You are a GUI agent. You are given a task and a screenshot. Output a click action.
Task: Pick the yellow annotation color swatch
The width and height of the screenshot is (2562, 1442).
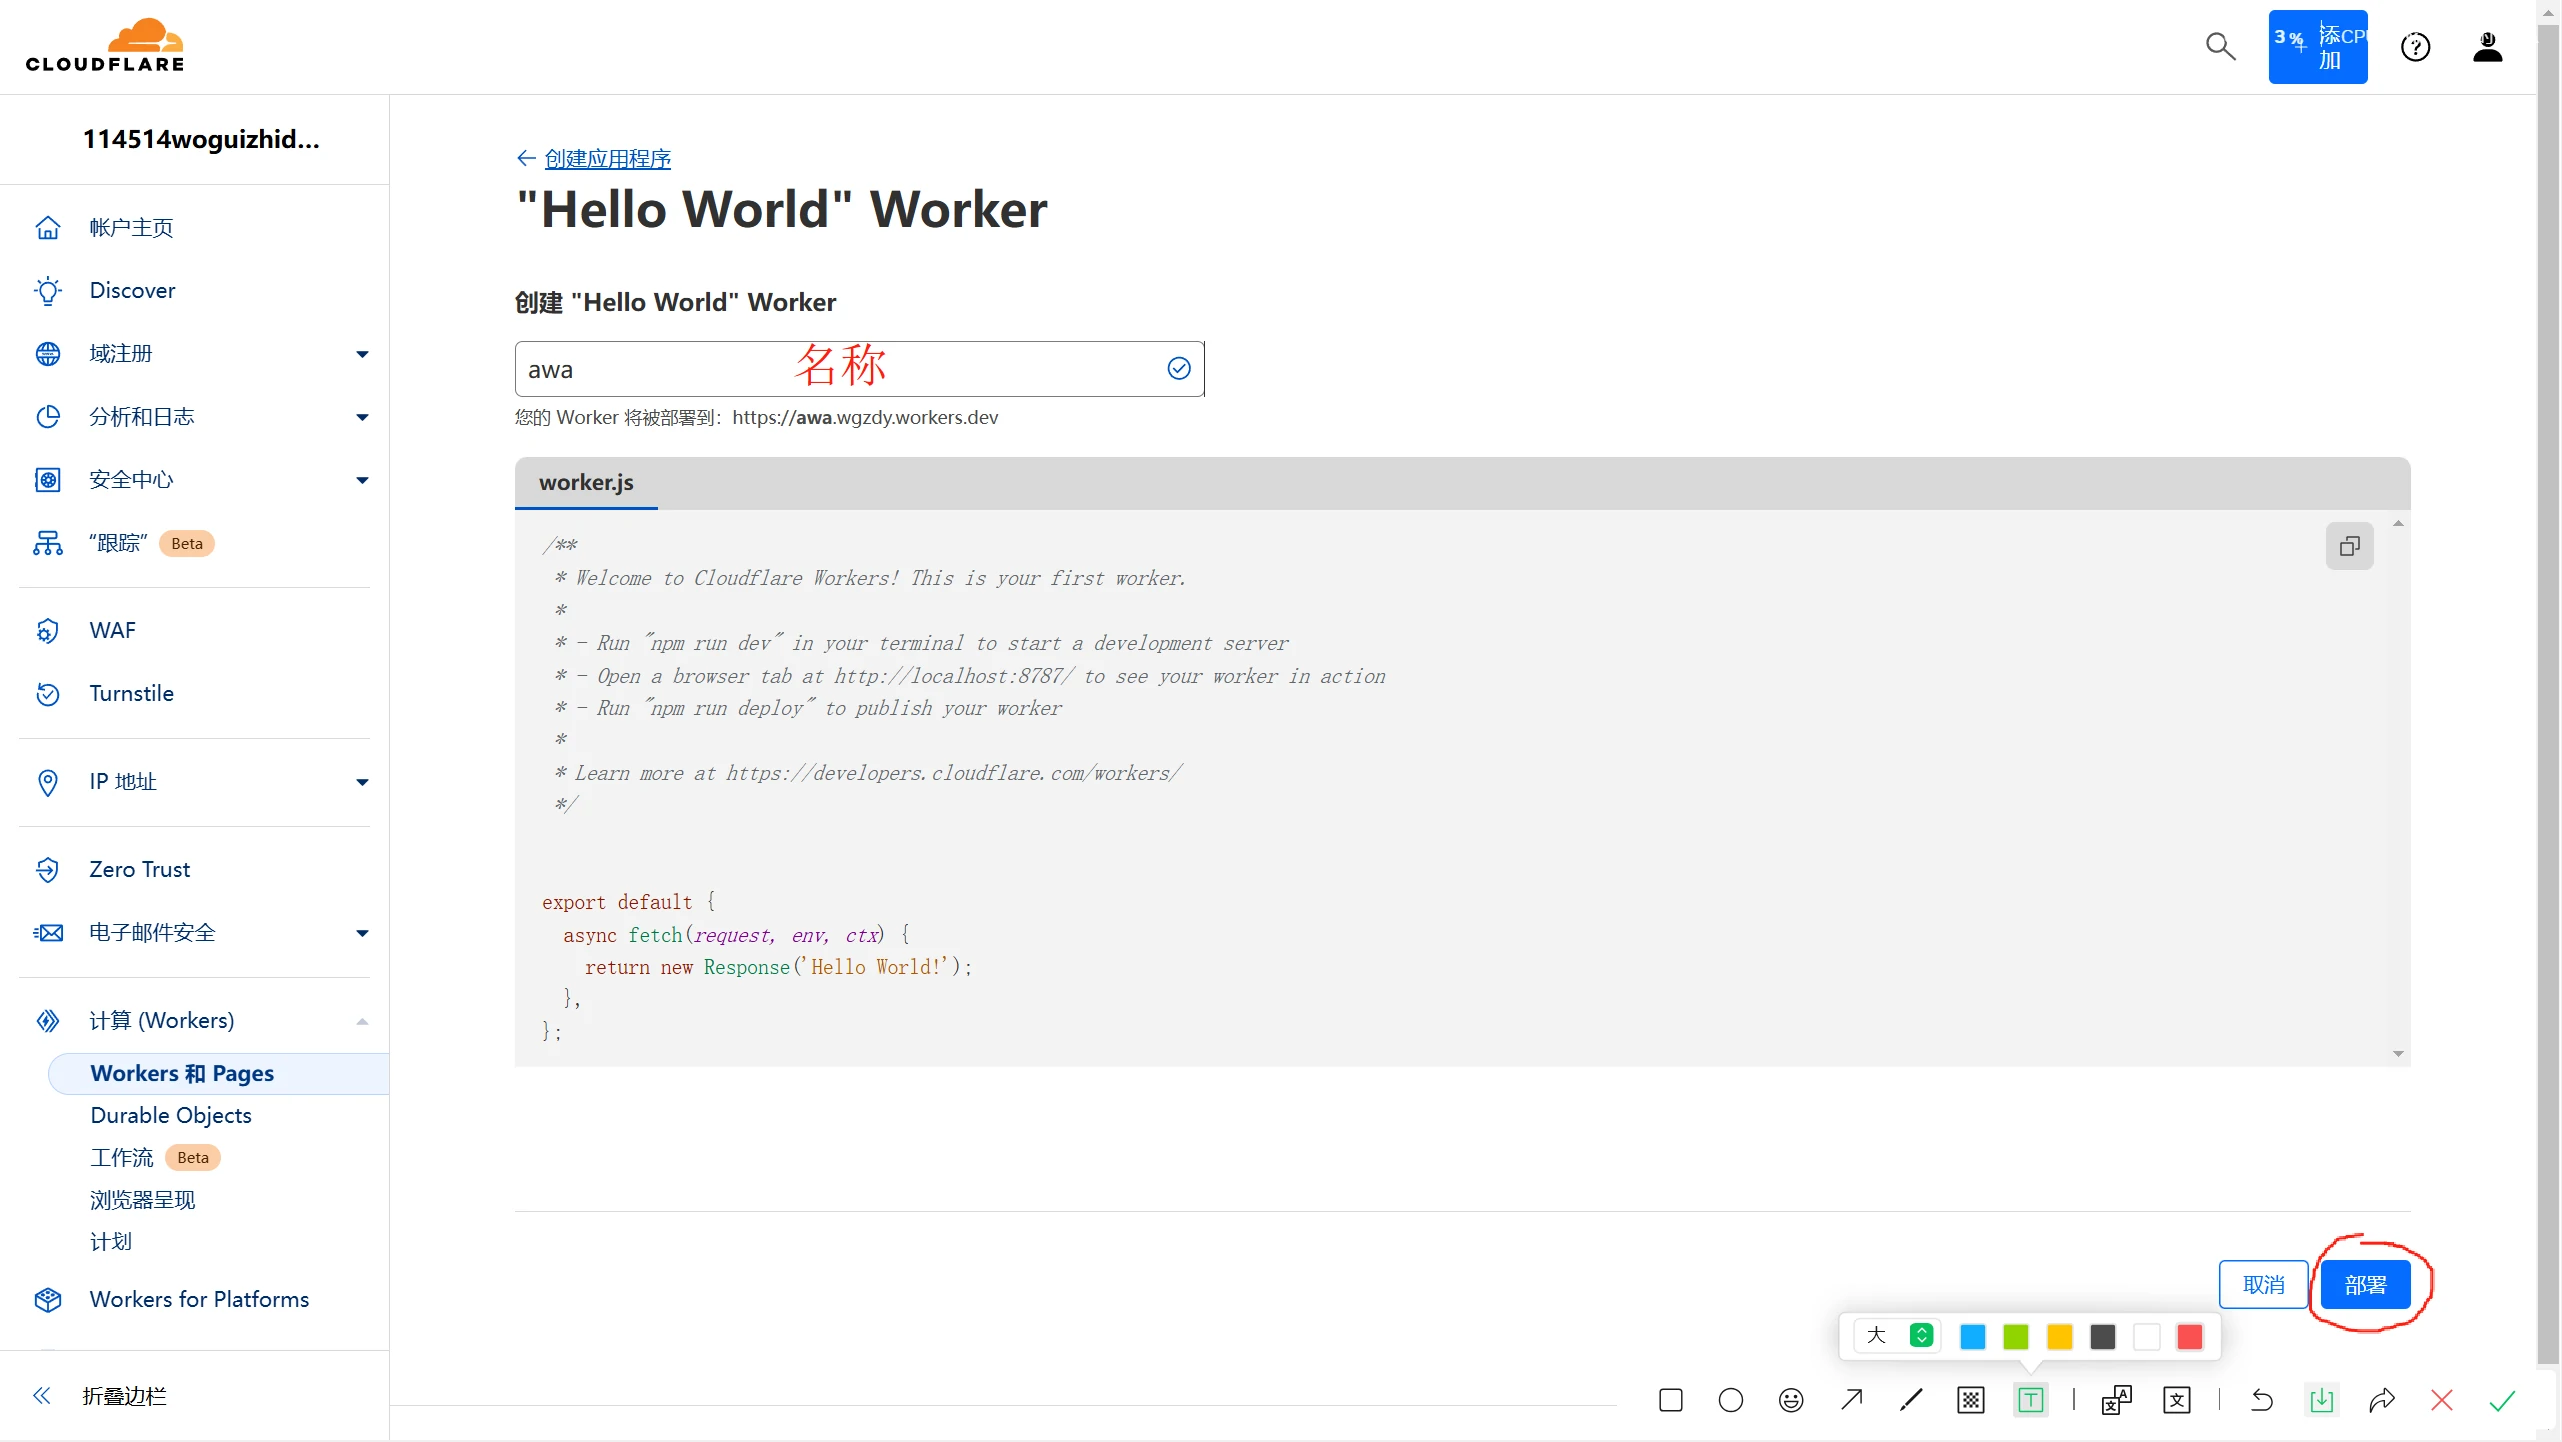[2059, 1337]
